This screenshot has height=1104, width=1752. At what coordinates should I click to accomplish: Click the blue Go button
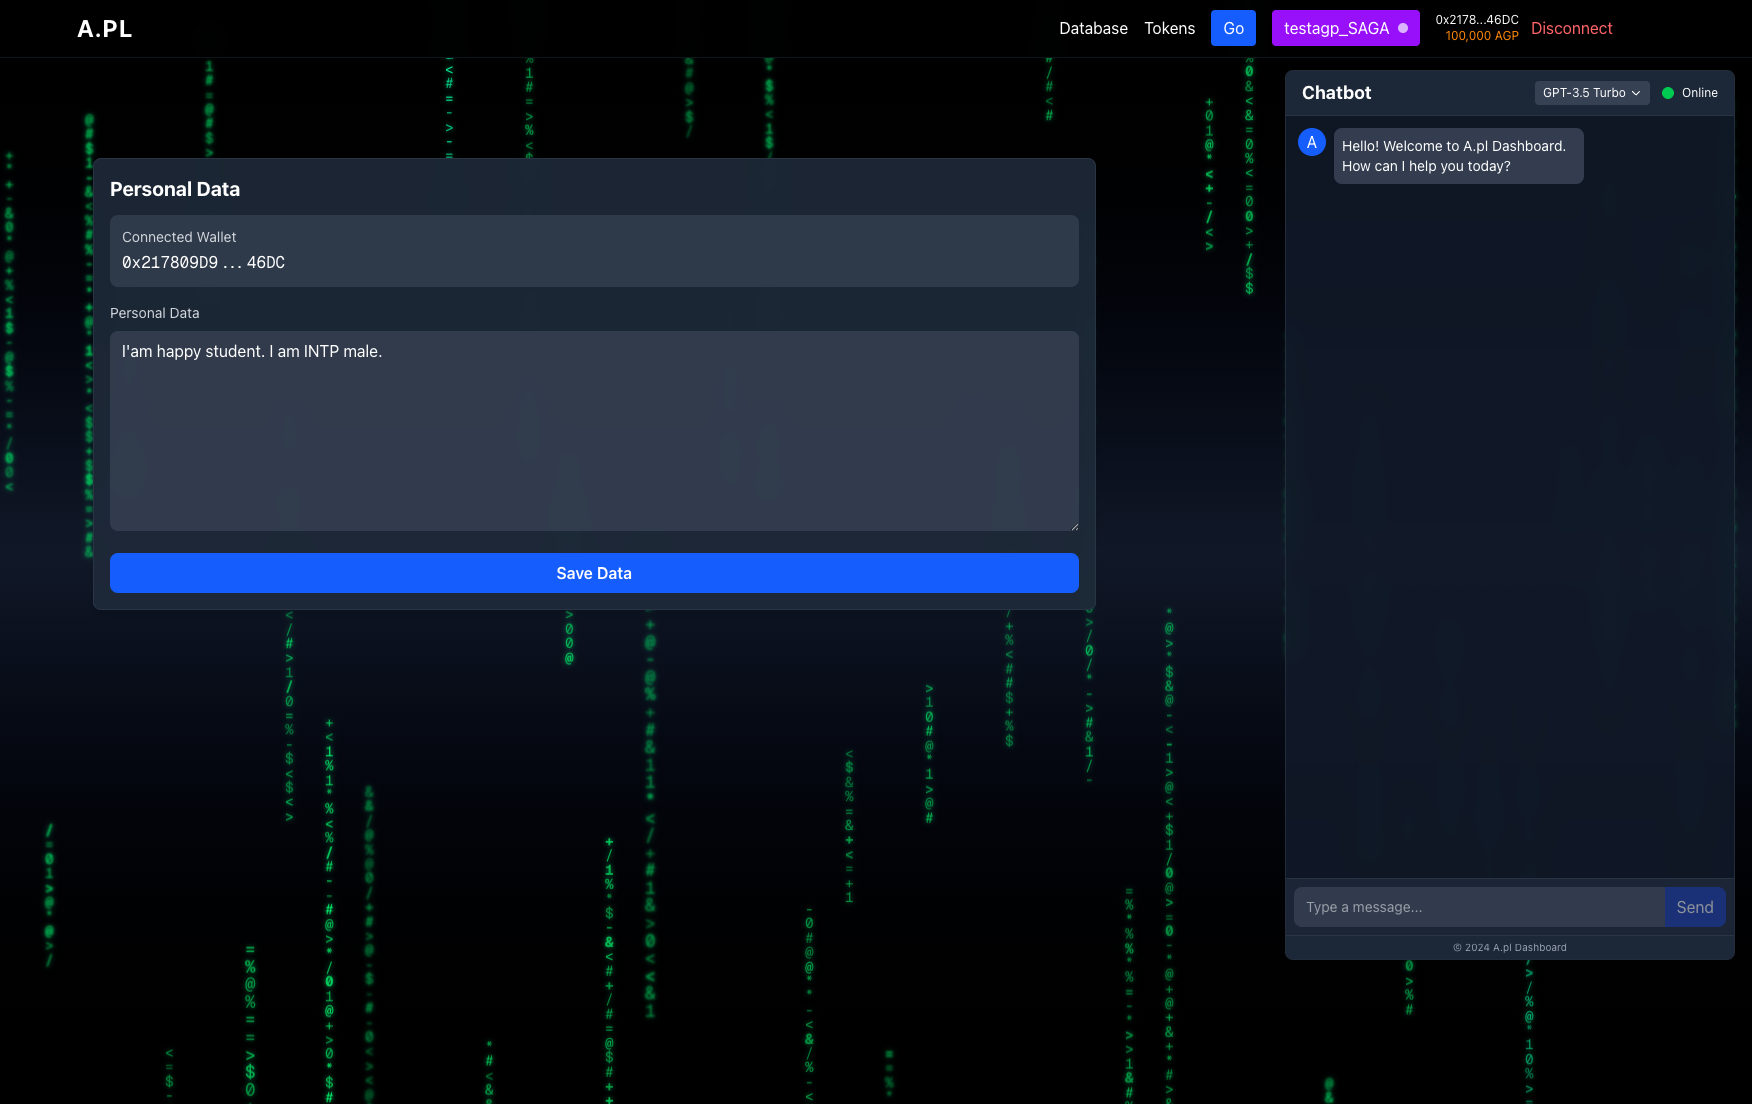point(1233,28)
